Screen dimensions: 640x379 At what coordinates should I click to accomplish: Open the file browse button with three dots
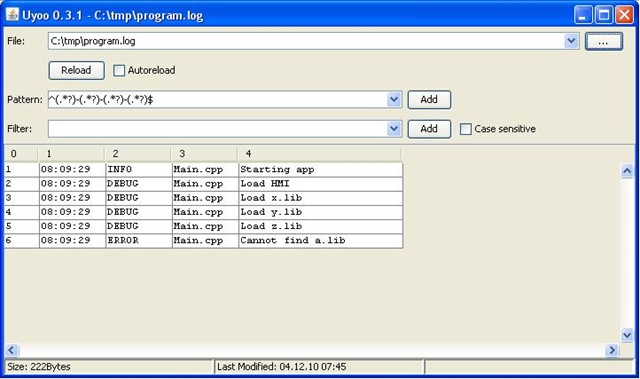(x=604, y=41)
